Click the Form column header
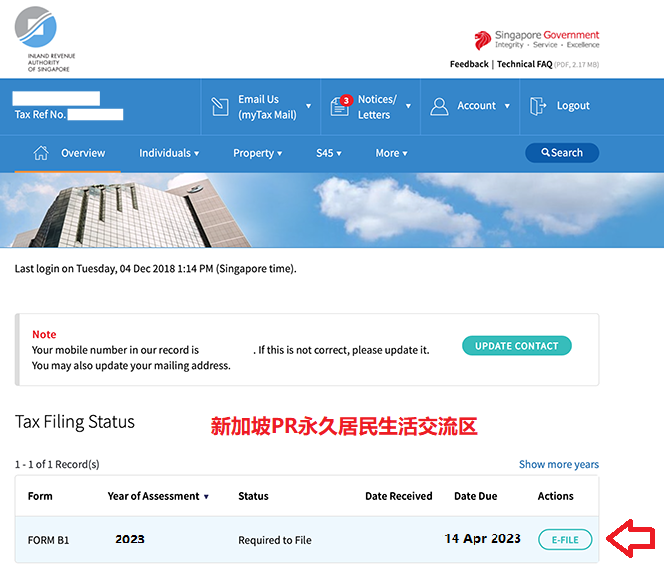 40,496
